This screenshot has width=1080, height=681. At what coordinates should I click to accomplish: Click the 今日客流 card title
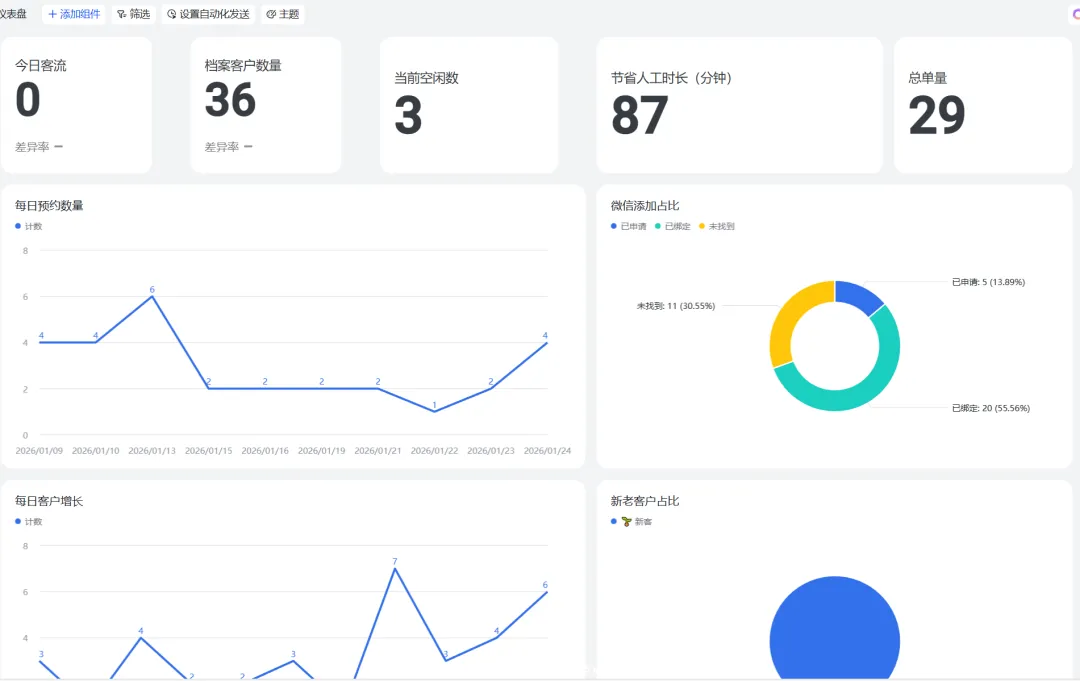(41, 65)
